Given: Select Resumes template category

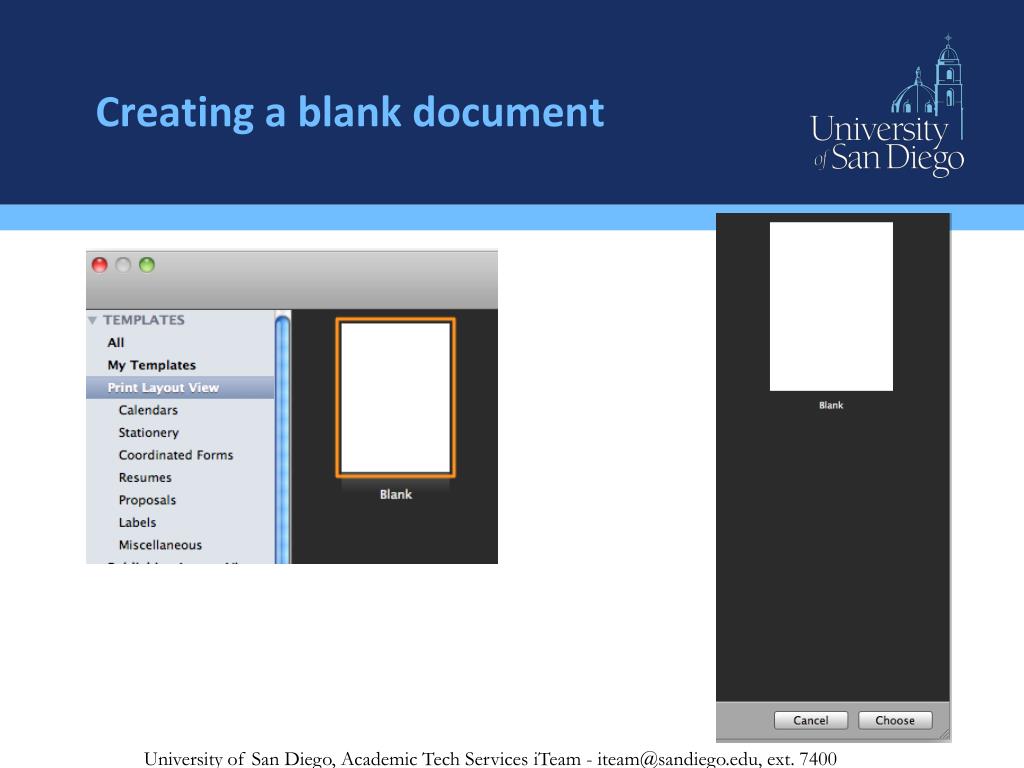Looking at the screenshot, I should pyautogui.click(x=145, y=477).
